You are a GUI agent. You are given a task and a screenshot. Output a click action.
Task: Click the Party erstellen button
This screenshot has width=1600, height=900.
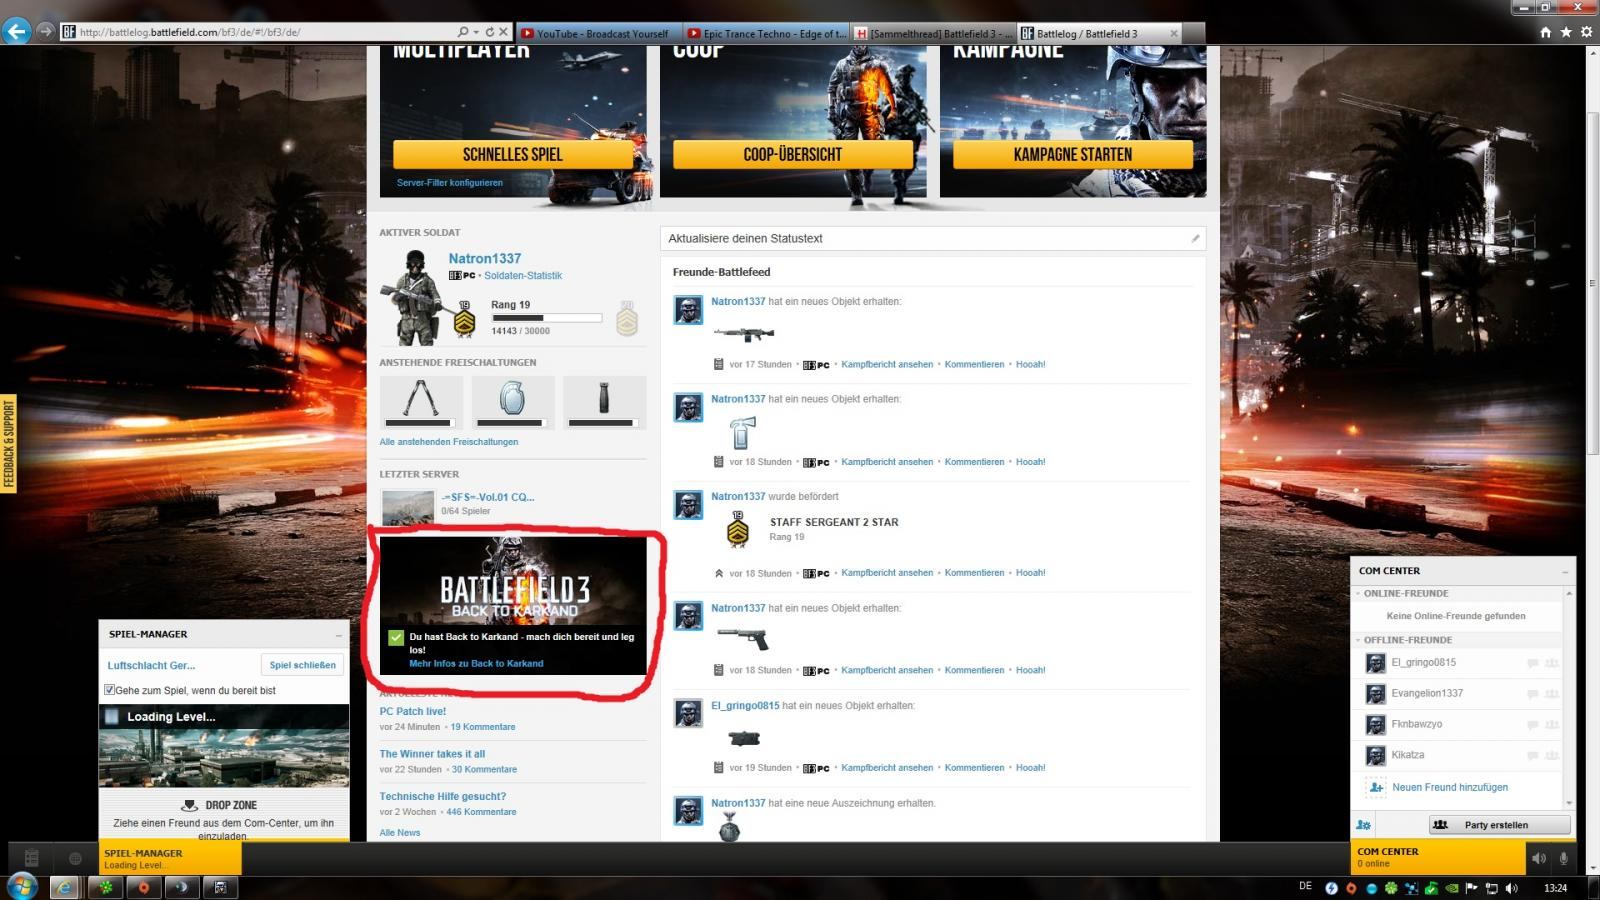click(x=1499, y=825)
